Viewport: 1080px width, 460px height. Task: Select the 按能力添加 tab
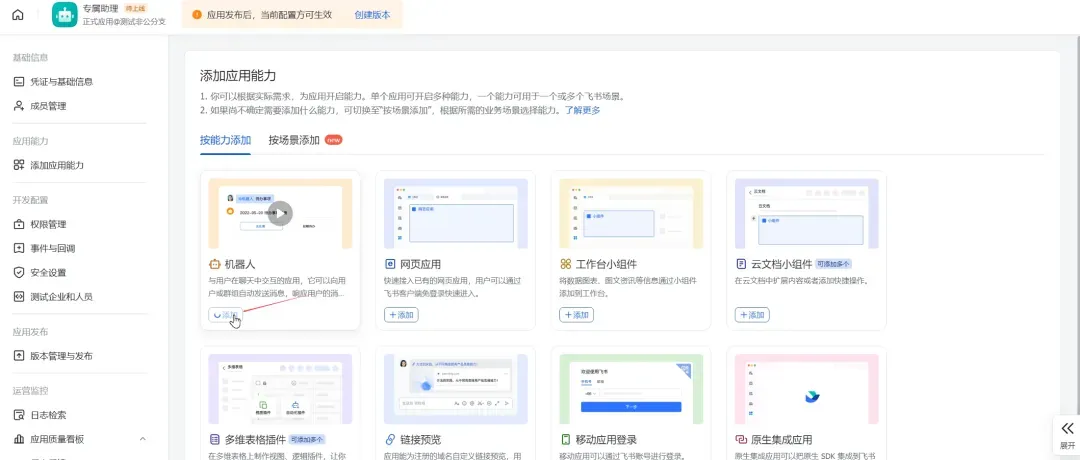225,140
